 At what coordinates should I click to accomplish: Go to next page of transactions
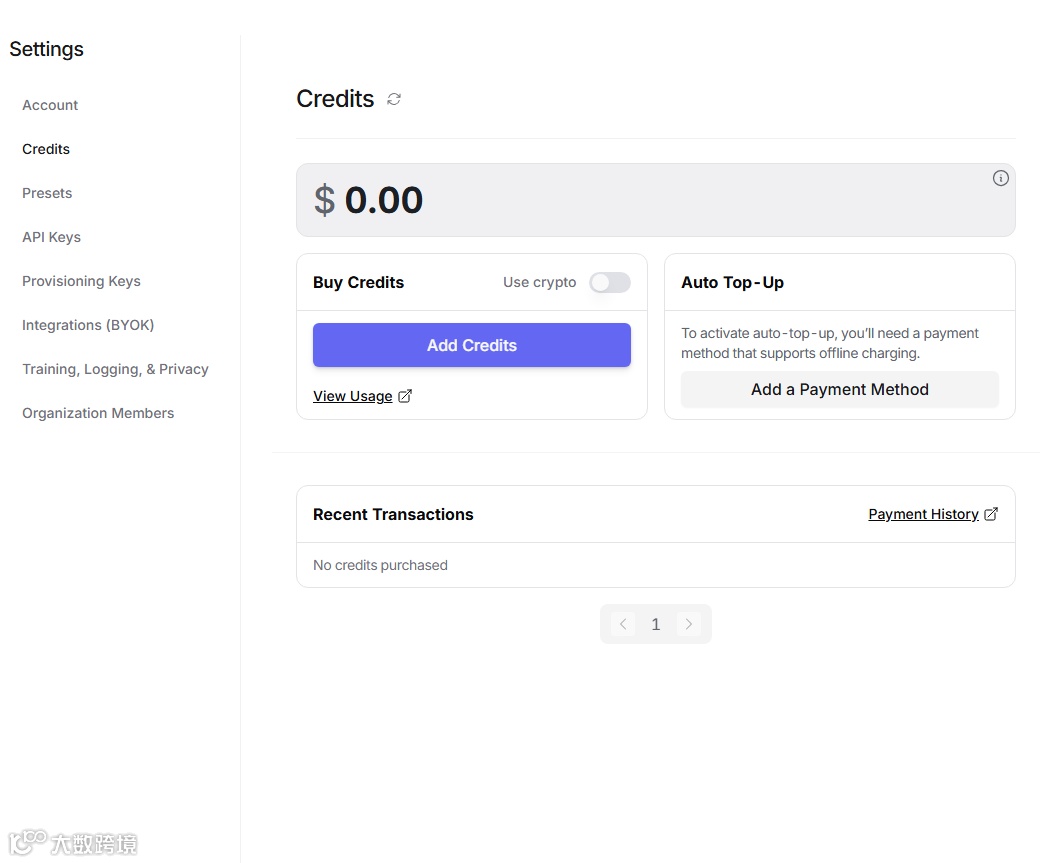tap(688, 624)
